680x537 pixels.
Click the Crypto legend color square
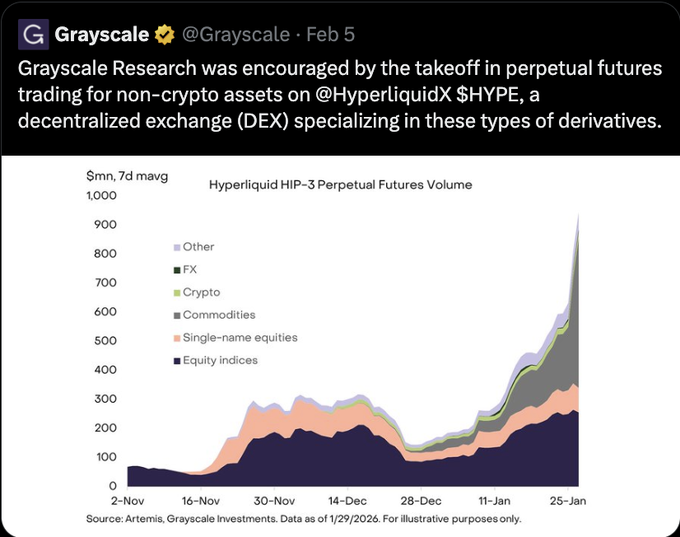pyautogui.click(x=177, y=292)
